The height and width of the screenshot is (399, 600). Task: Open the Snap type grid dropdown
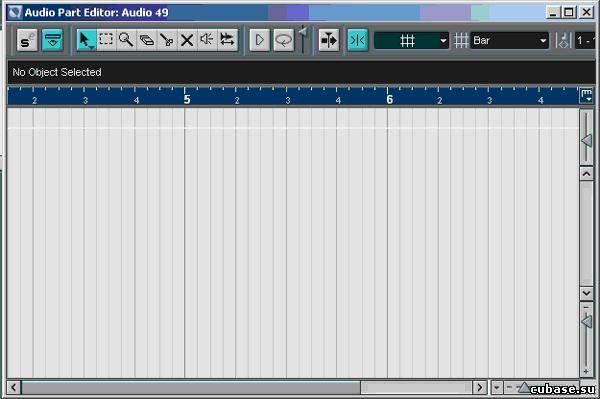(411, 40)
